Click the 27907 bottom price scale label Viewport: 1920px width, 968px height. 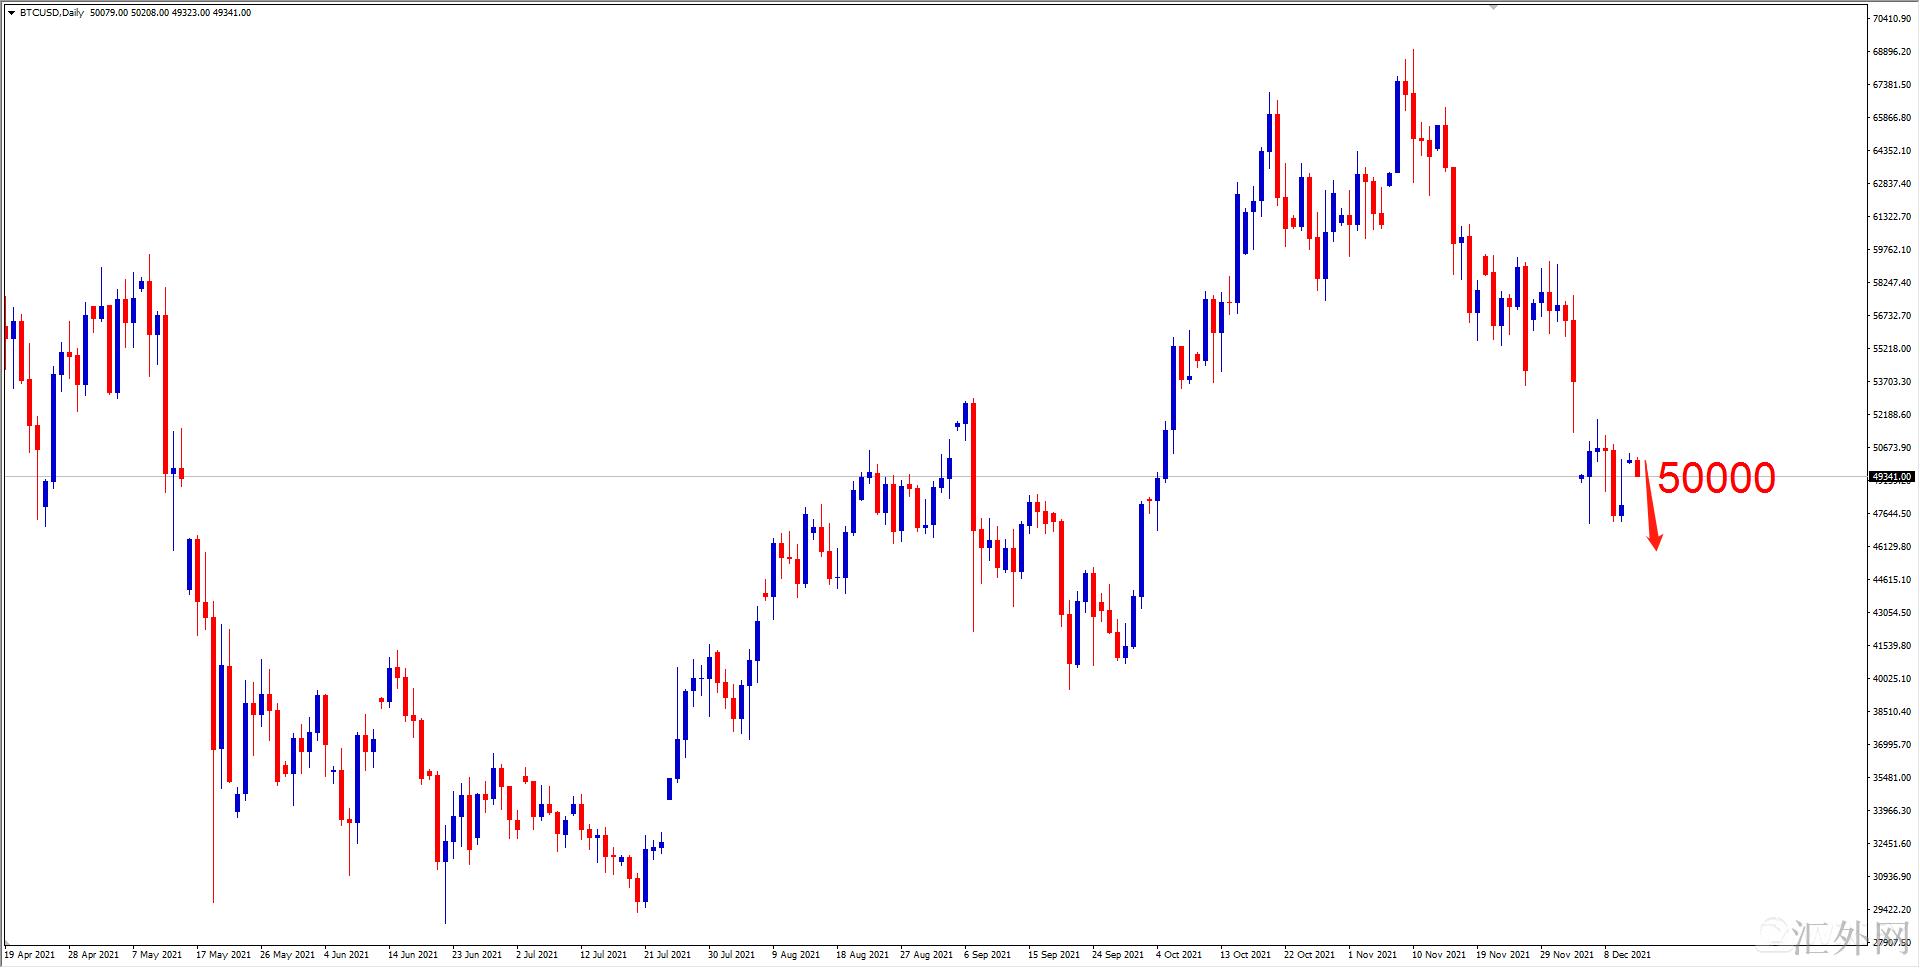click(x=1891, y=942)
